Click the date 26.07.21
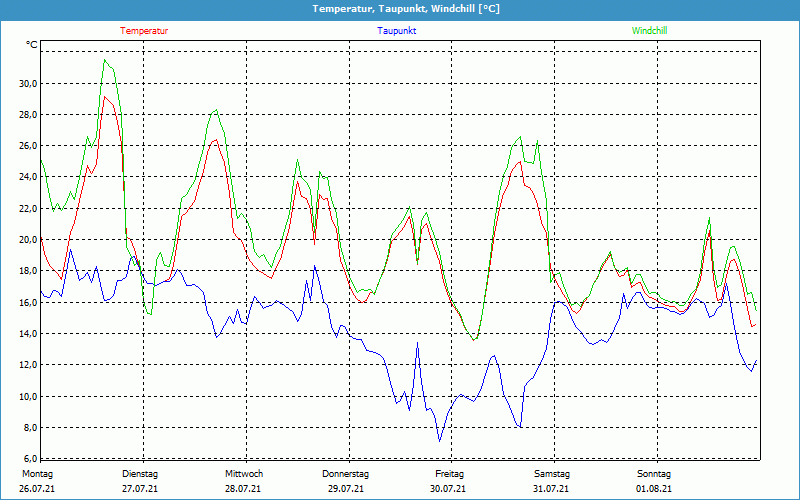Screen dimensions: 800x500 pyautogui.click(x=37, y=489)
